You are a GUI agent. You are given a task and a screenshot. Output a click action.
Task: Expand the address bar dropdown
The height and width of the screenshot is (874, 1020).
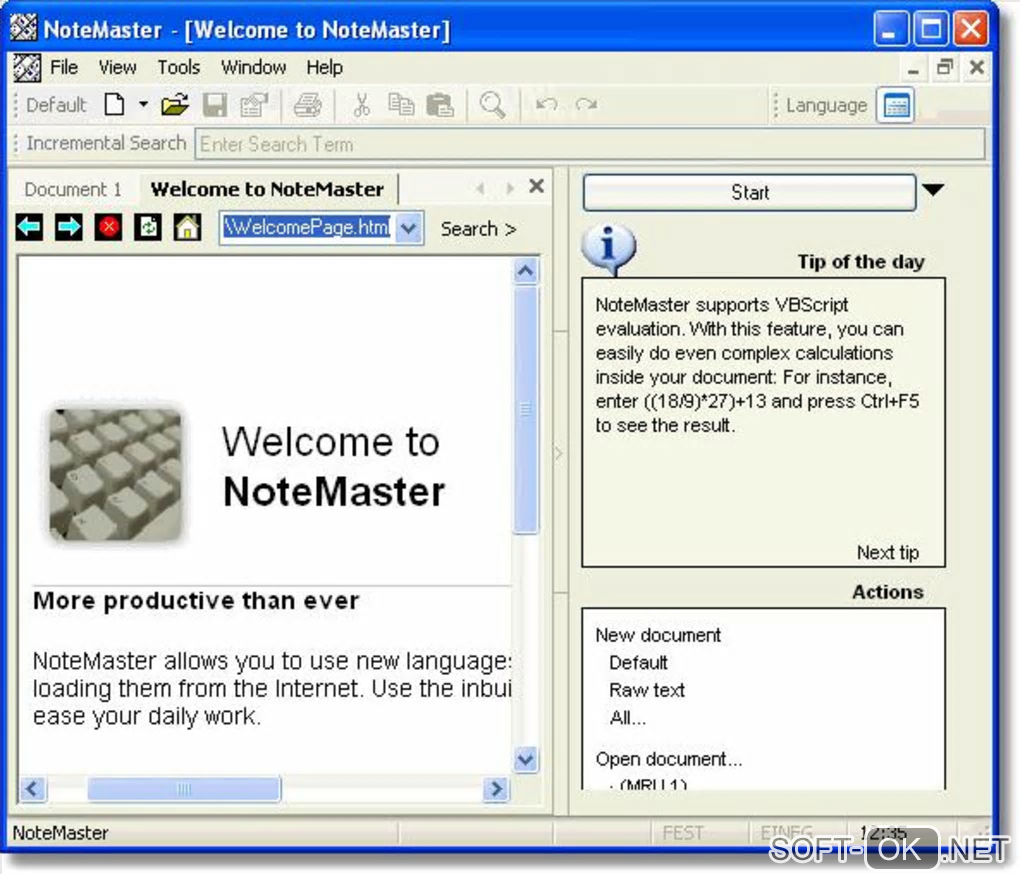click(409, 228)
